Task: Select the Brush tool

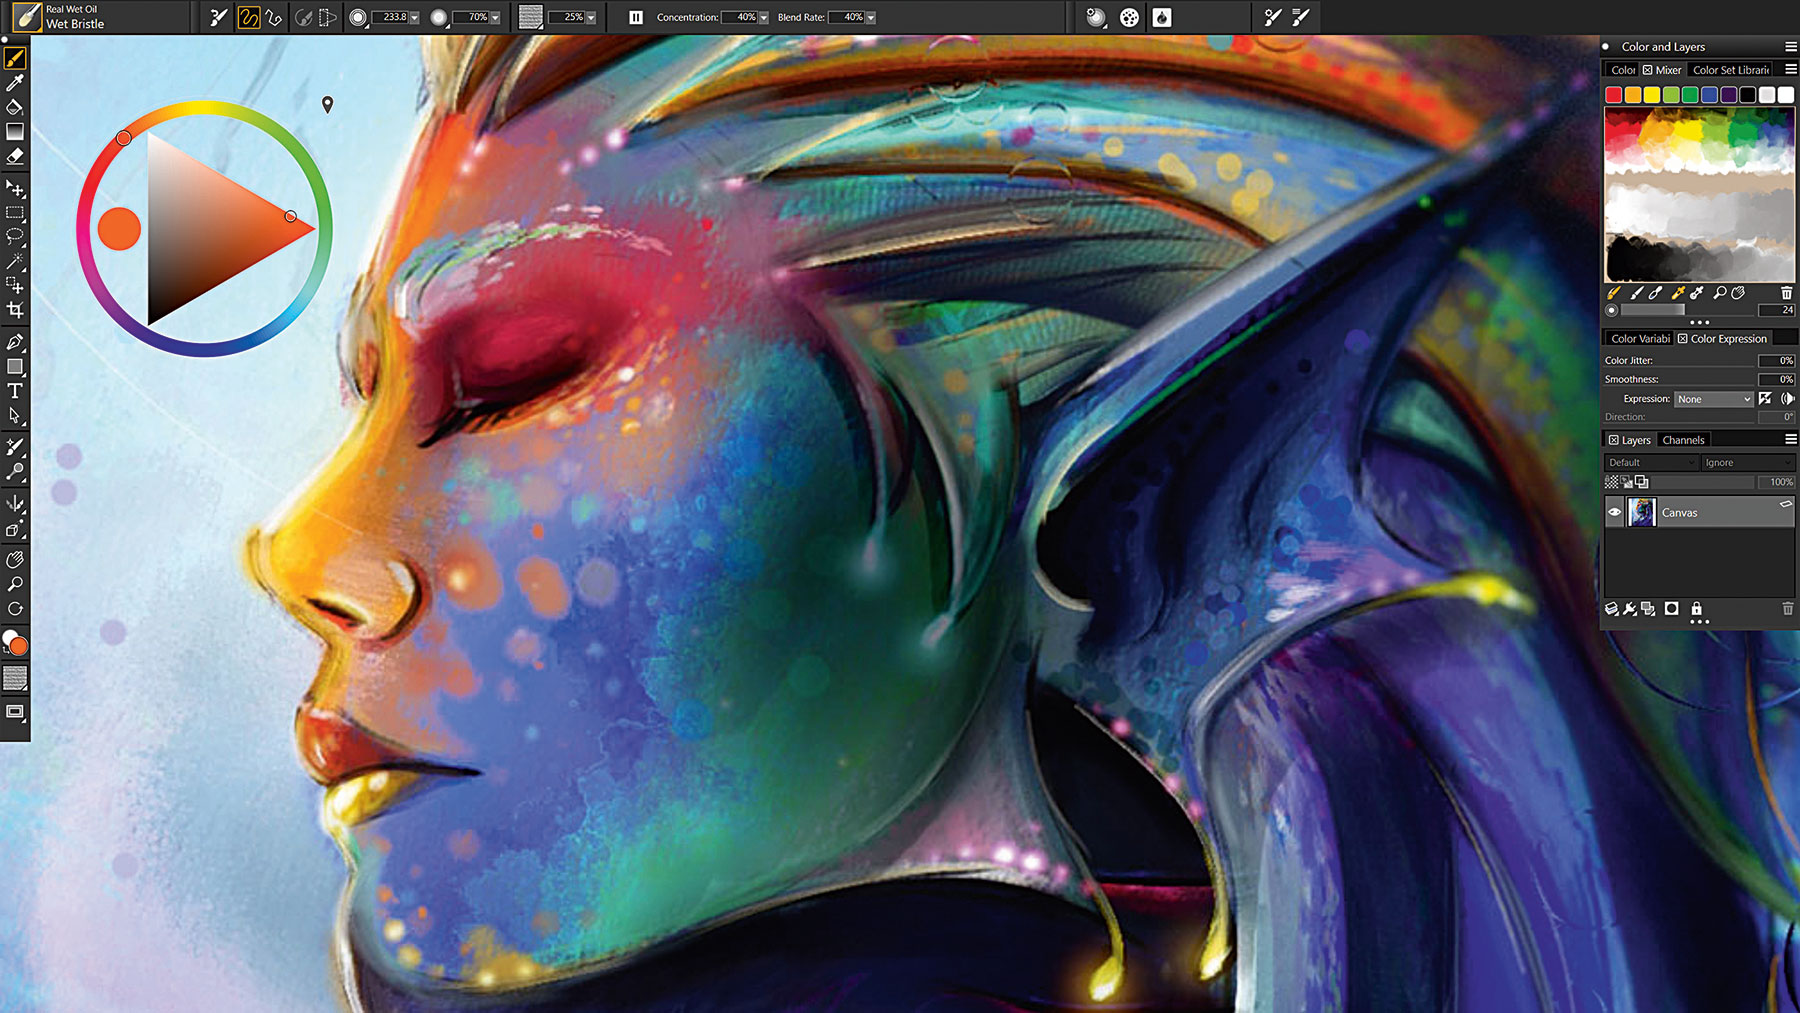Action: coord(15,58)
